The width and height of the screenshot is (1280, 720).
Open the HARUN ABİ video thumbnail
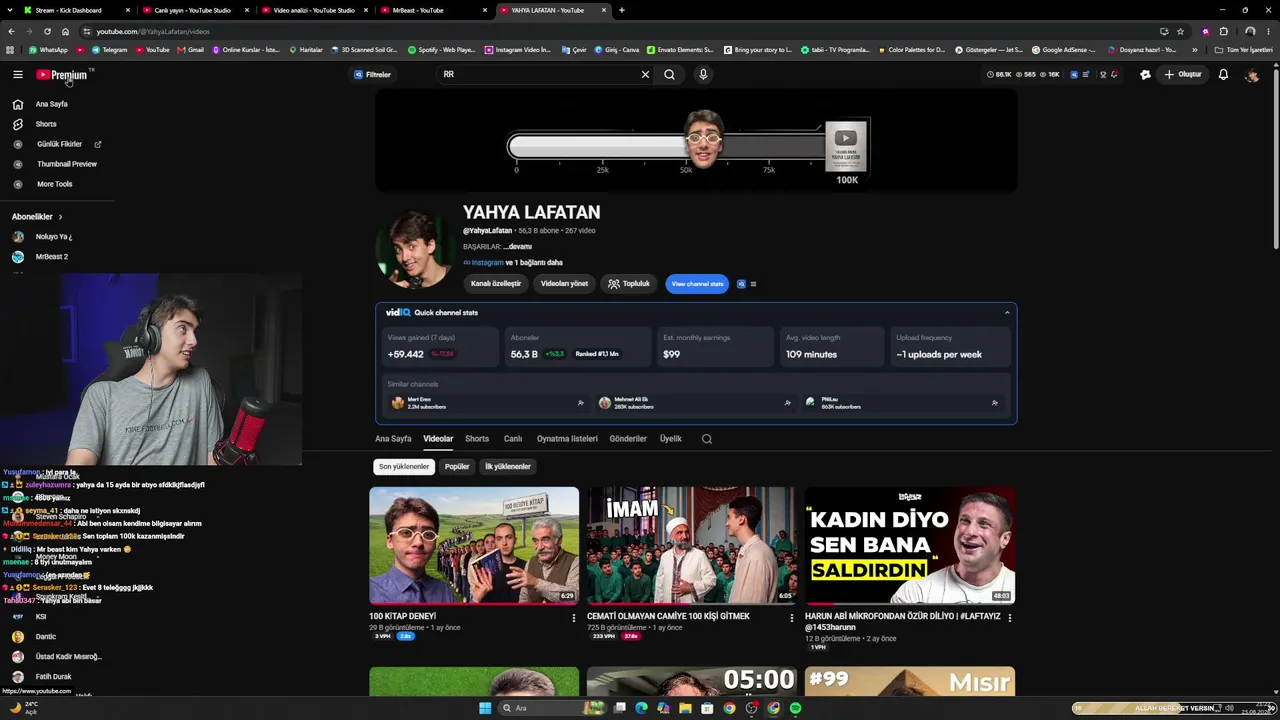pyautogui.click(x=910, y=546)
